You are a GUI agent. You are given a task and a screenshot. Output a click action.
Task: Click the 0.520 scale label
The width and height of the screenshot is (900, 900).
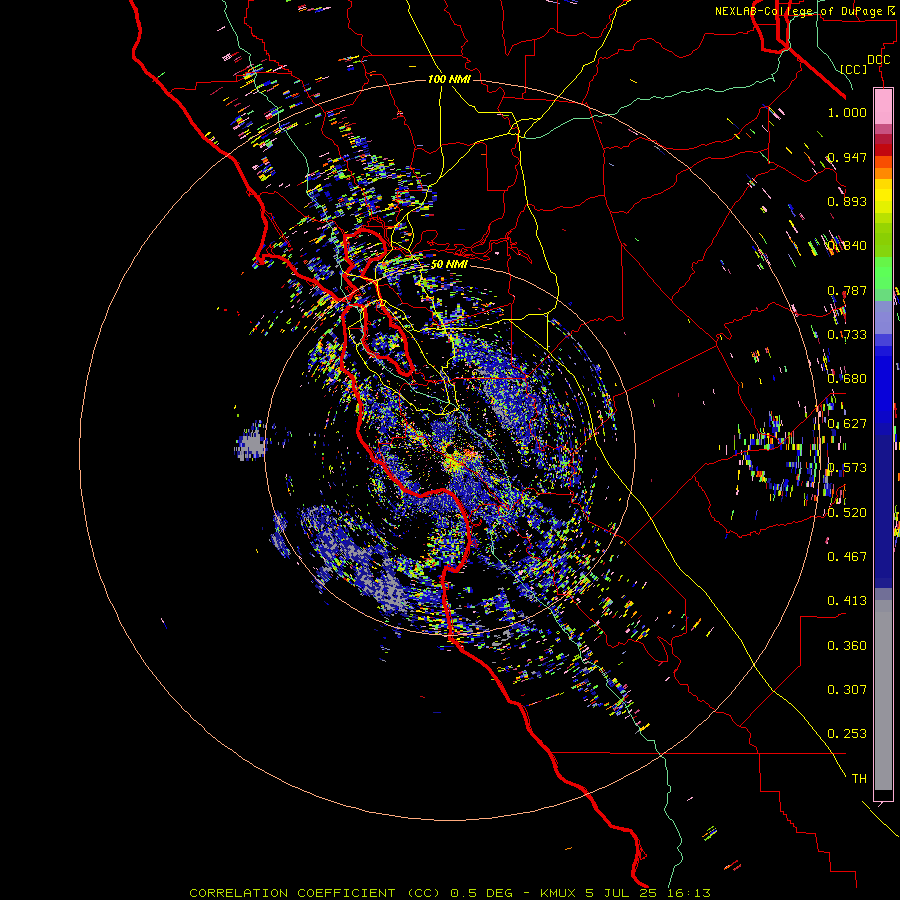click(x=847, y=512)
